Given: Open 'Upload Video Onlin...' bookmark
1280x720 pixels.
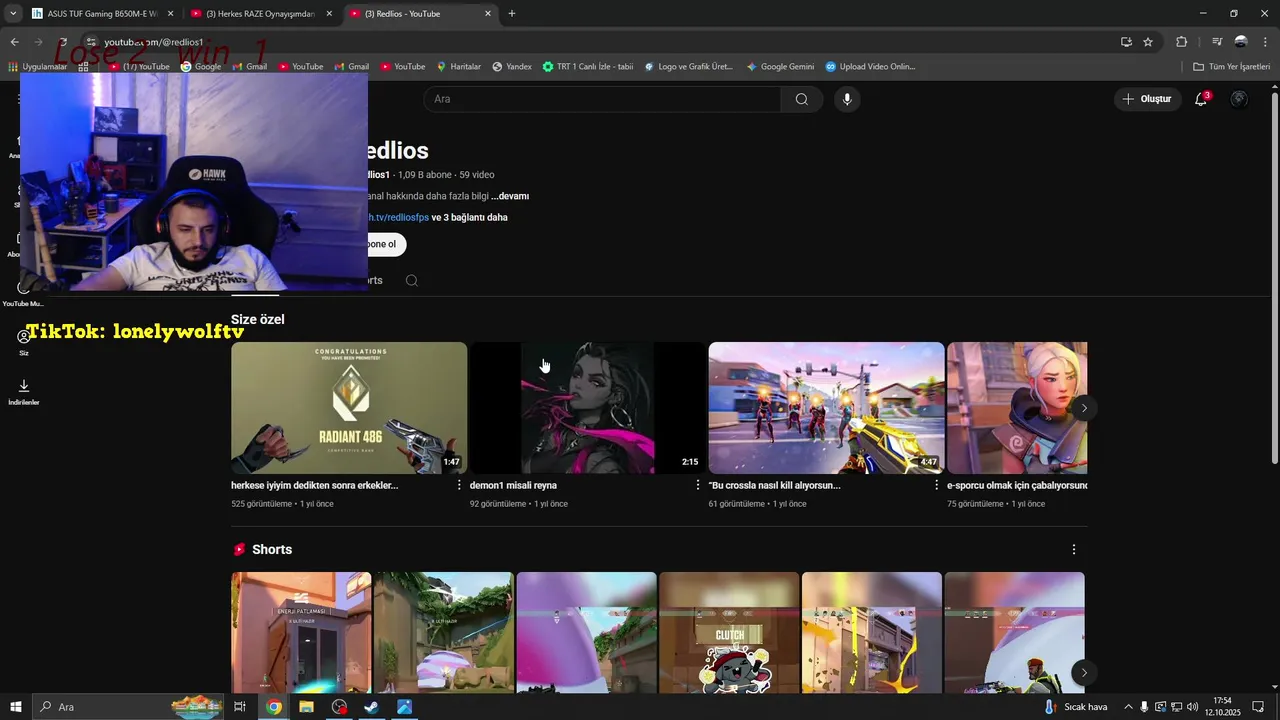Looking at the screenshot, I should (870, 67).
